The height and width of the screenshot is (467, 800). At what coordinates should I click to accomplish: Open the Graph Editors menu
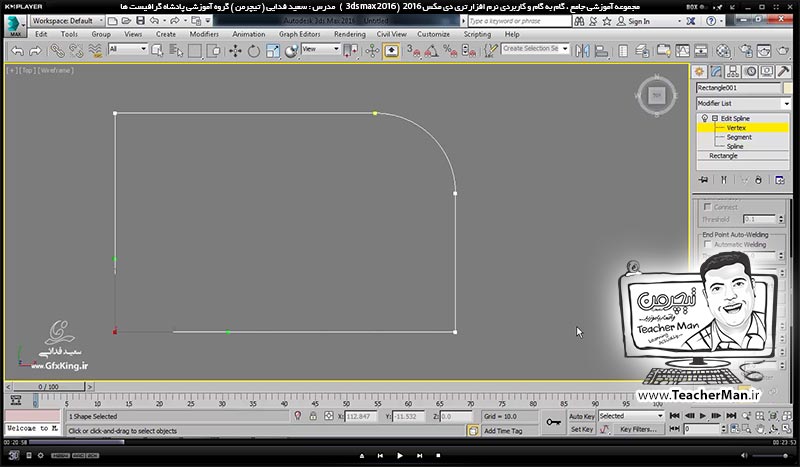tap(299, 34)
